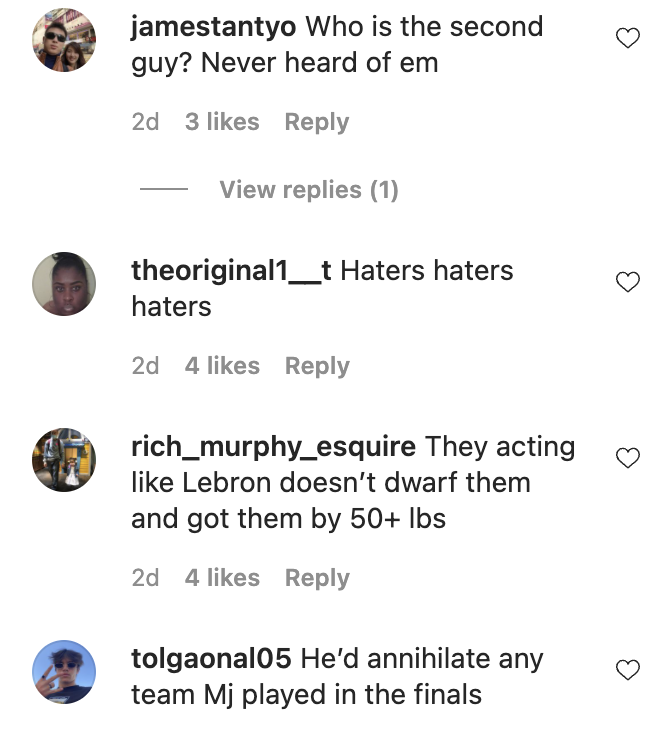Heart rich_murphy_esquire's comment

[627, 459]
